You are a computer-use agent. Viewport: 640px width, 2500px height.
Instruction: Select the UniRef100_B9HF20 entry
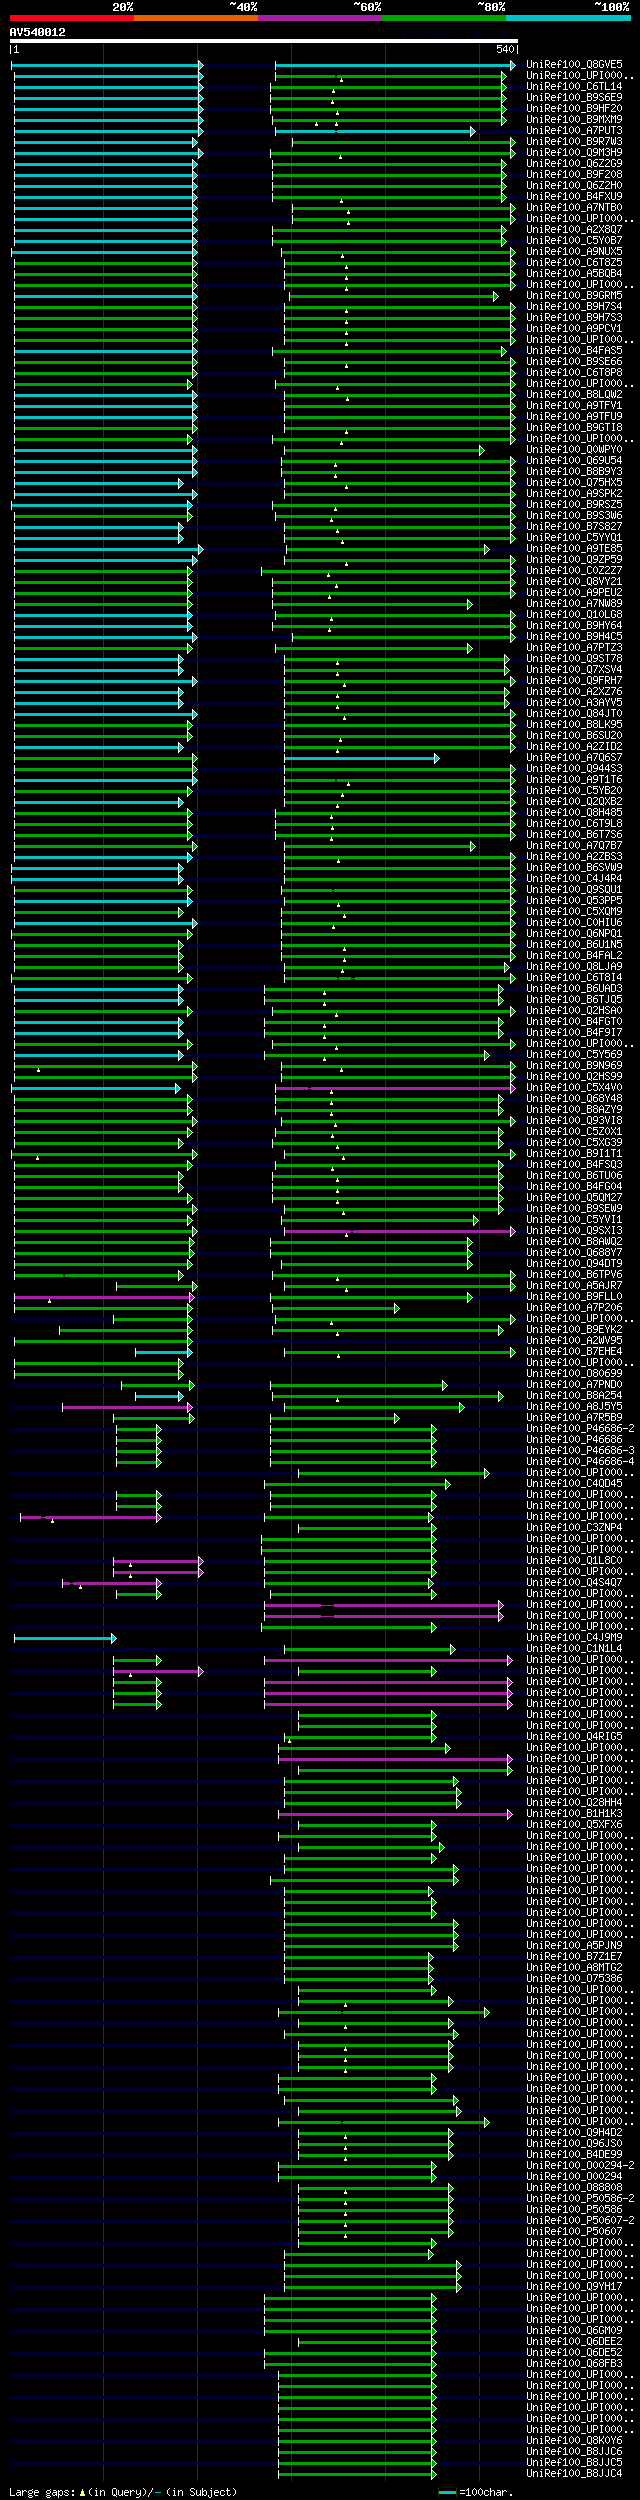click(x=574, y=108)
